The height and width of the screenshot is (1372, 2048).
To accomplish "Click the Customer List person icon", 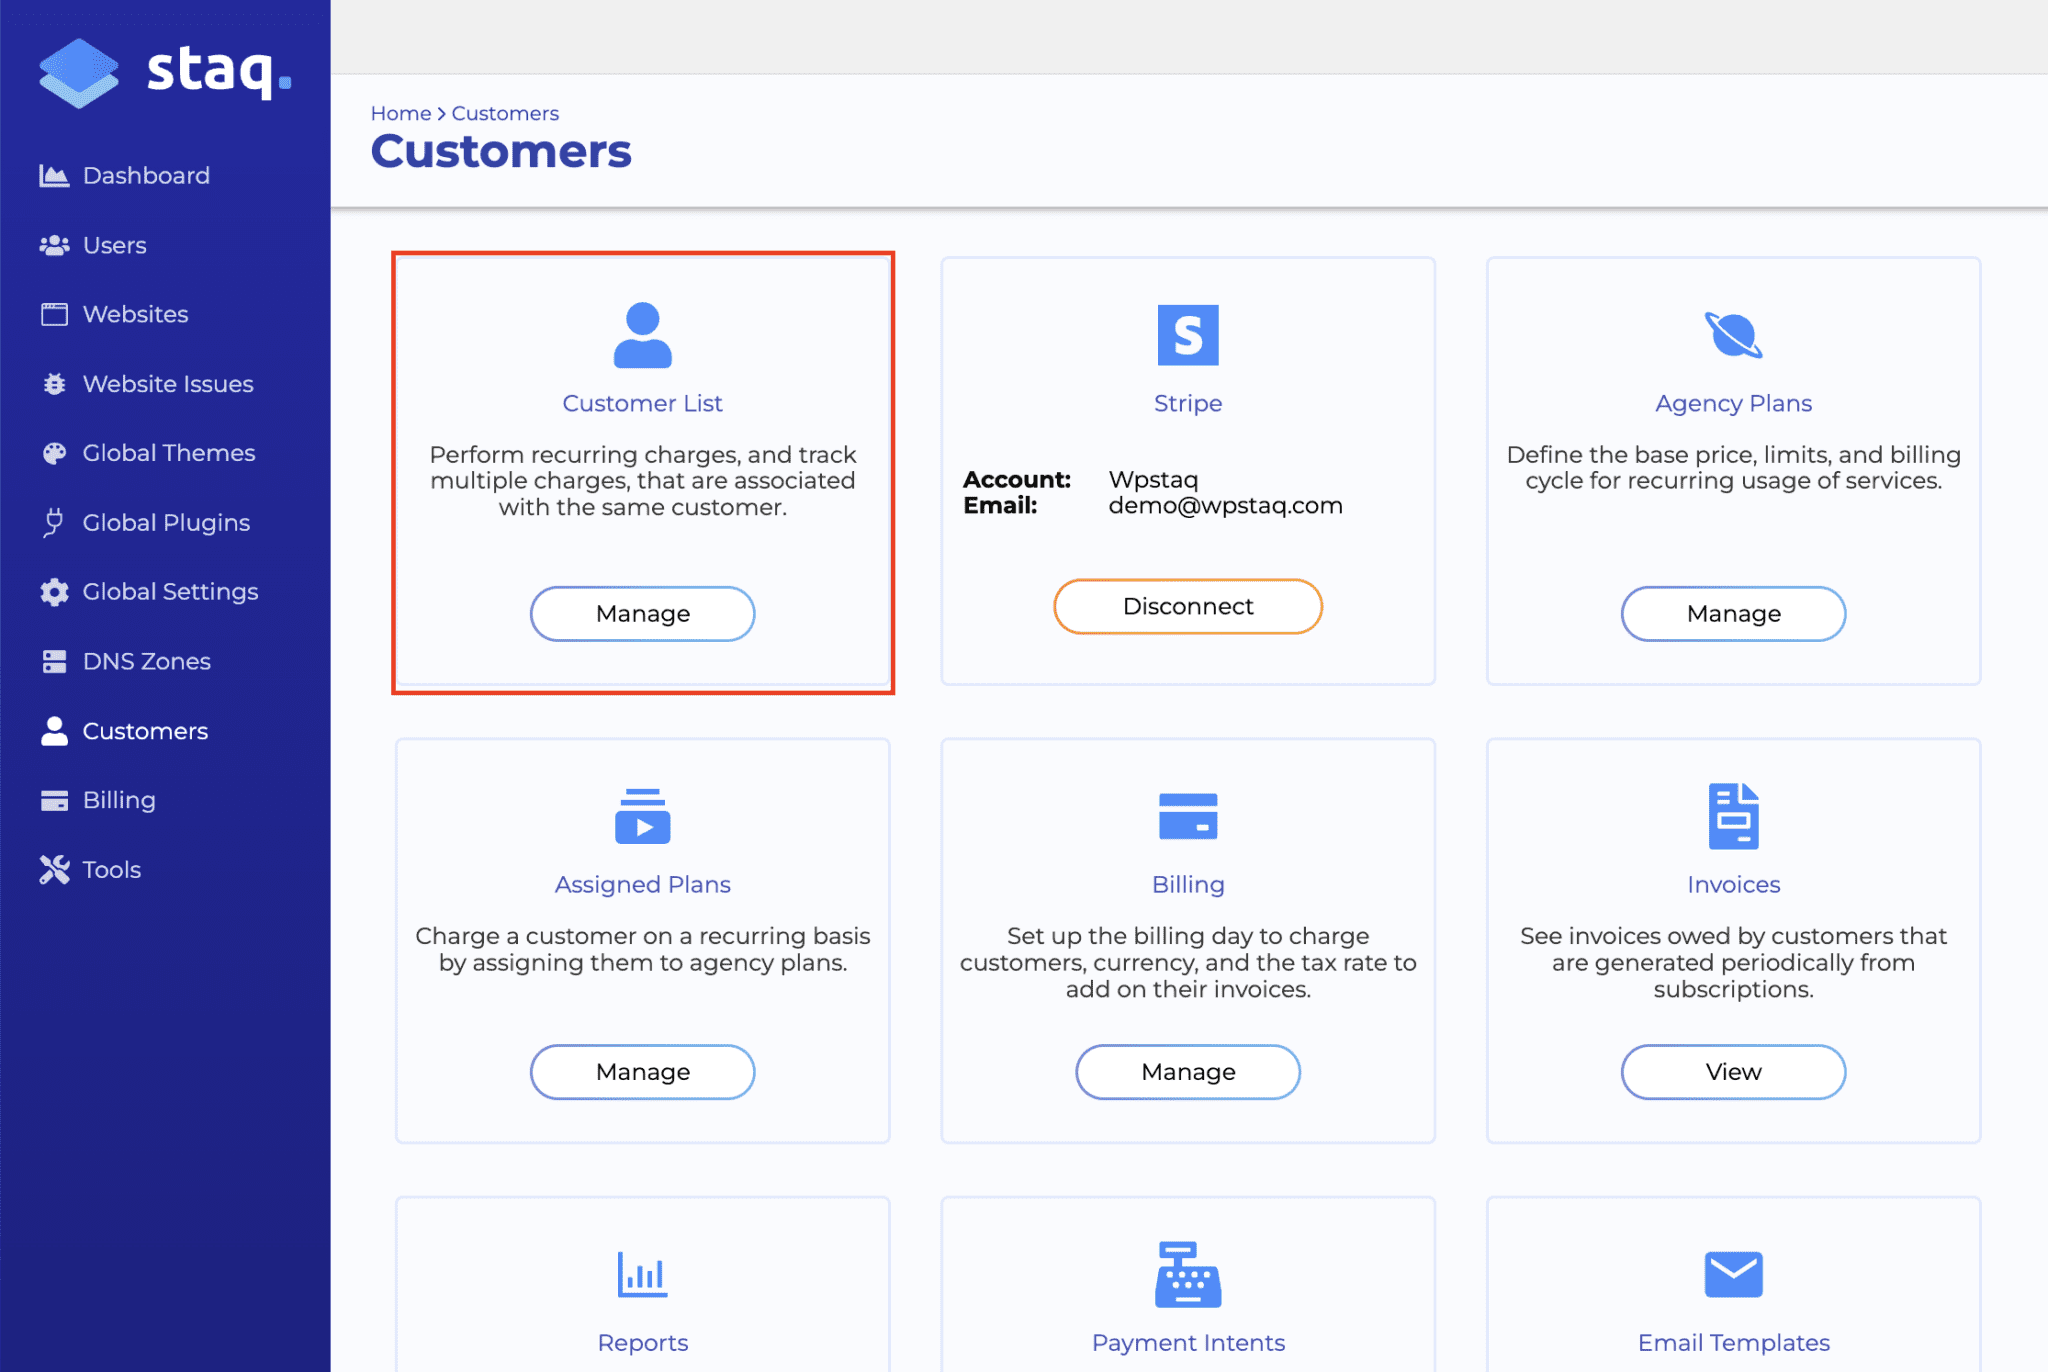I will coord(642,335).
